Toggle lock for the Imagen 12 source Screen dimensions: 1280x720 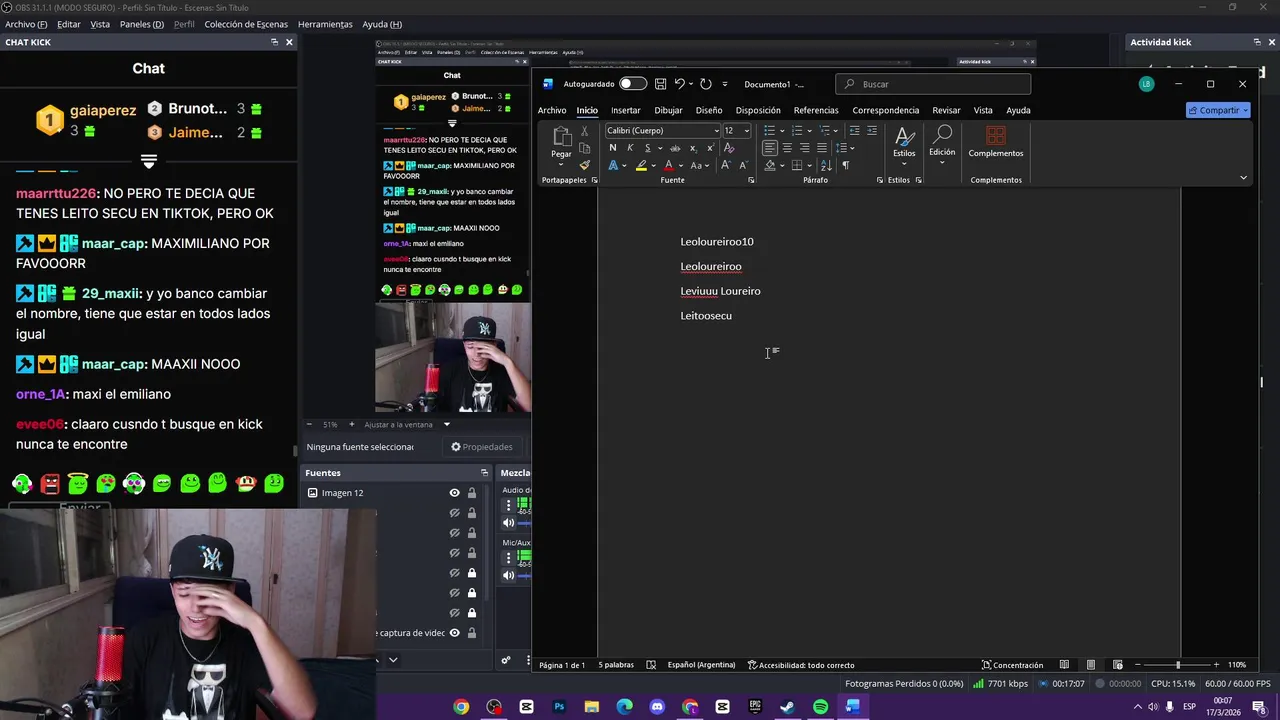[472, 493]
